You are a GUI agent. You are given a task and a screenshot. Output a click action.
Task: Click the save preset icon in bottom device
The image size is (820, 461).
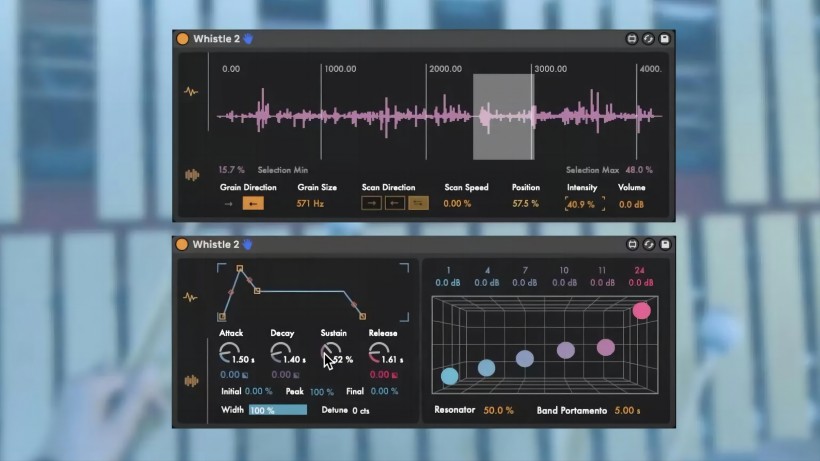(665, 244)
